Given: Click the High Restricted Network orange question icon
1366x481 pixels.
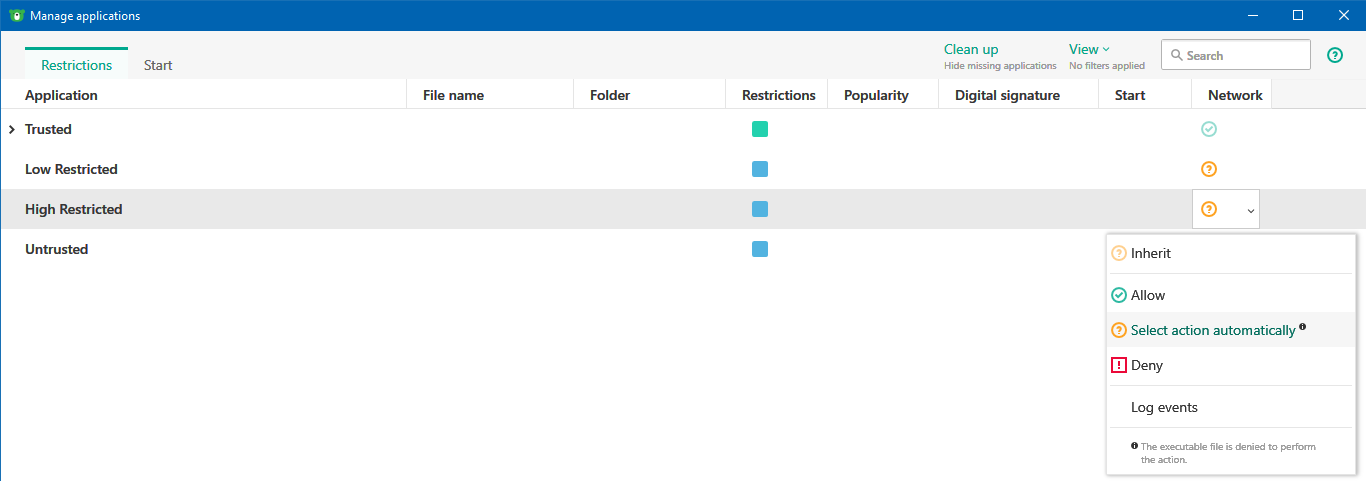Looking at the screenshot, I should tap(1209, 209).
